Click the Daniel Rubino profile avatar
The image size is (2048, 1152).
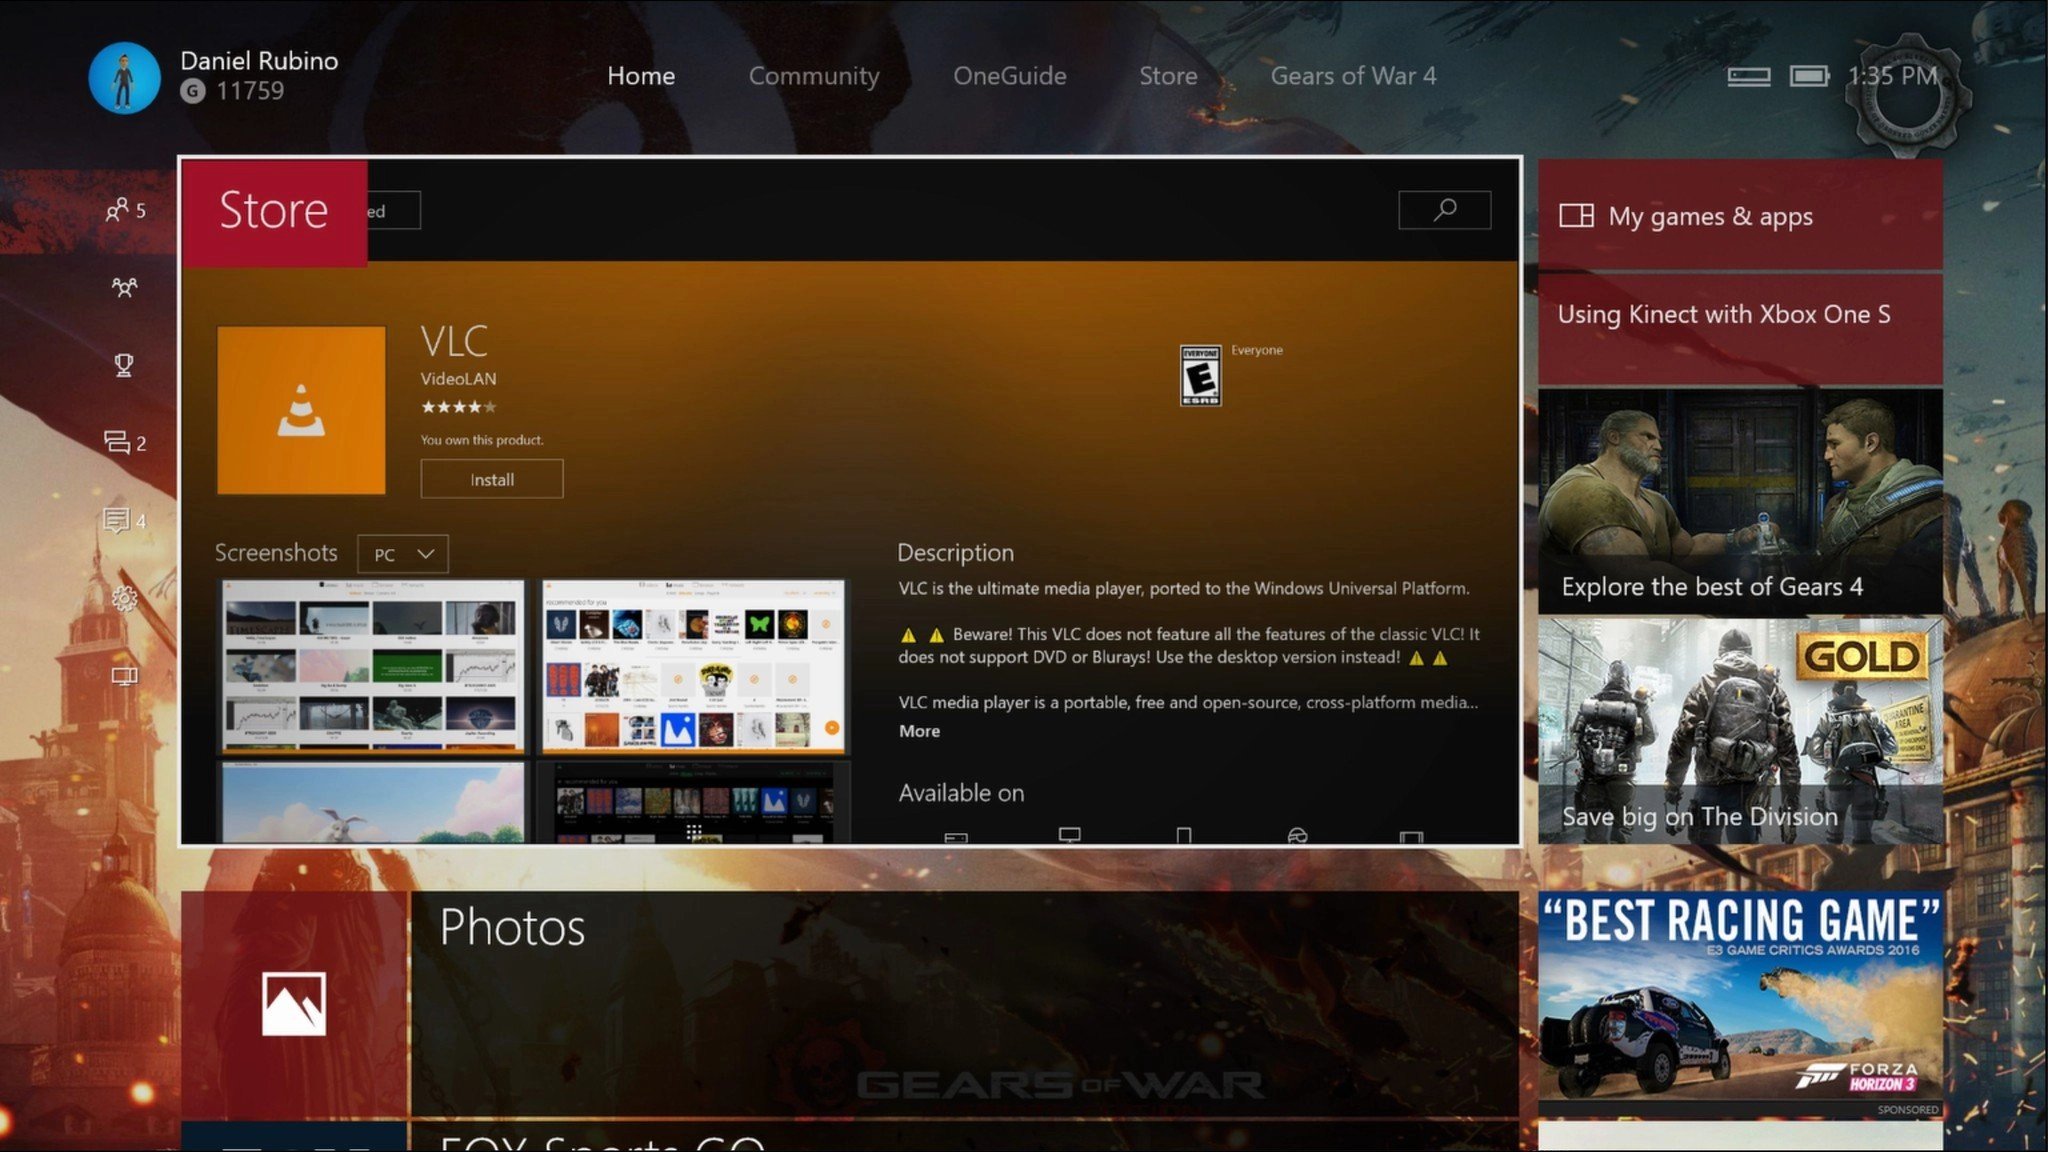click(x=124, y=78)
